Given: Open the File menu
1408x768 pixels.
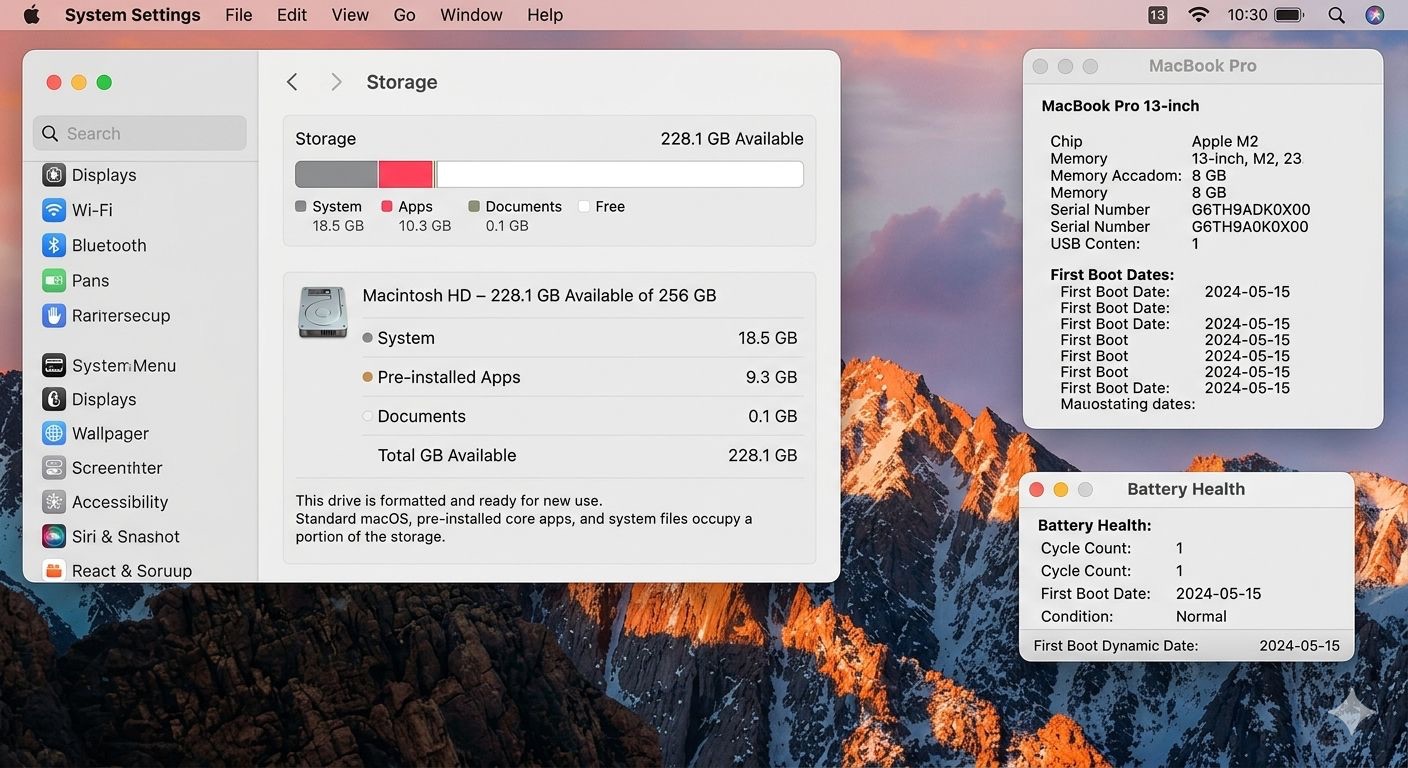Looking at the screenshot, I should [x=239, y=15].
